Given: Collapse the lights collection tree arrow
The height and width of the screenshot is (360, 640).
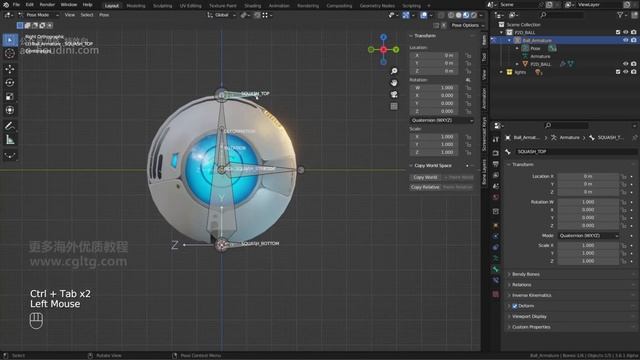Looking at the screenshot, I should 502,72.
